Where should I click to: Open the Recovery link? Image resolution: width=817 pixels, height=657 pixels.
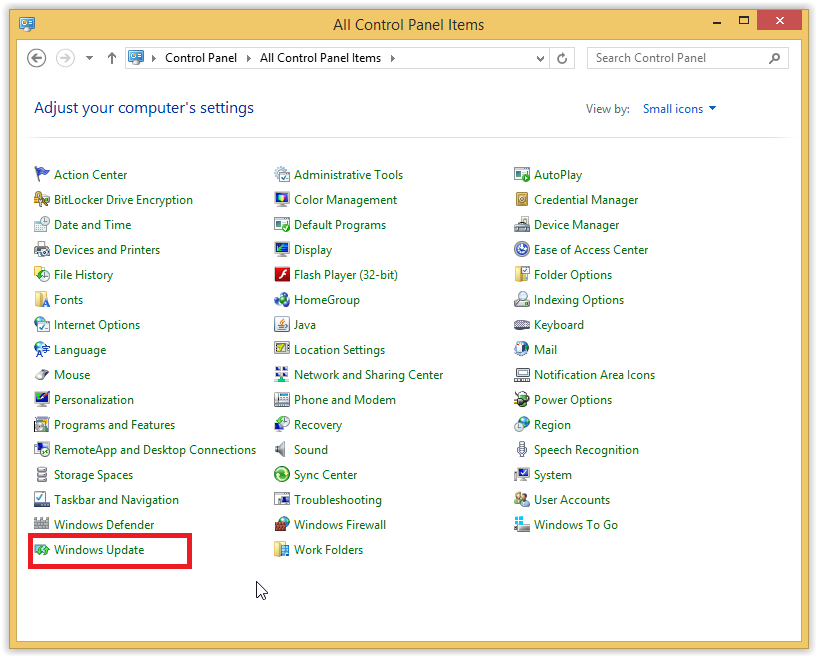[318, 425]
